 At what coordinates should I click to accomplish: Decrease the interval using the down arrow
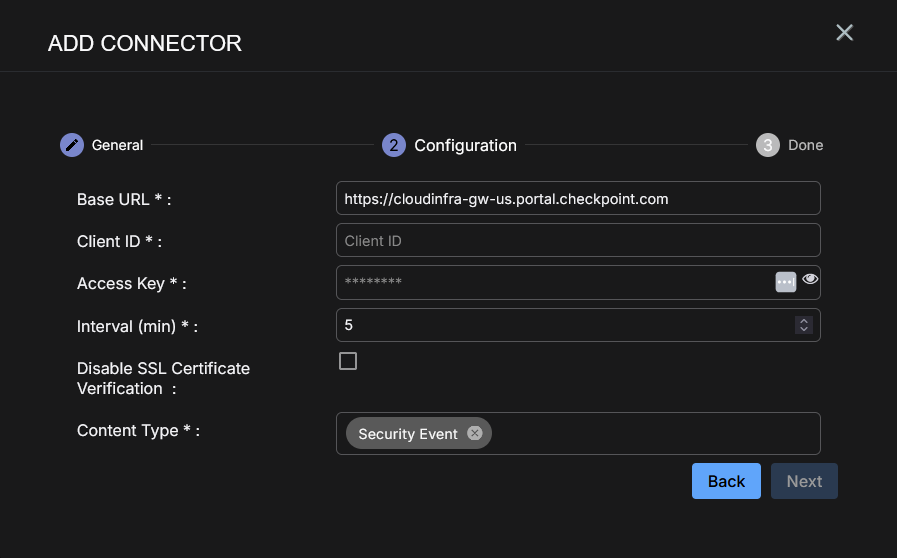tap(803, 329)
